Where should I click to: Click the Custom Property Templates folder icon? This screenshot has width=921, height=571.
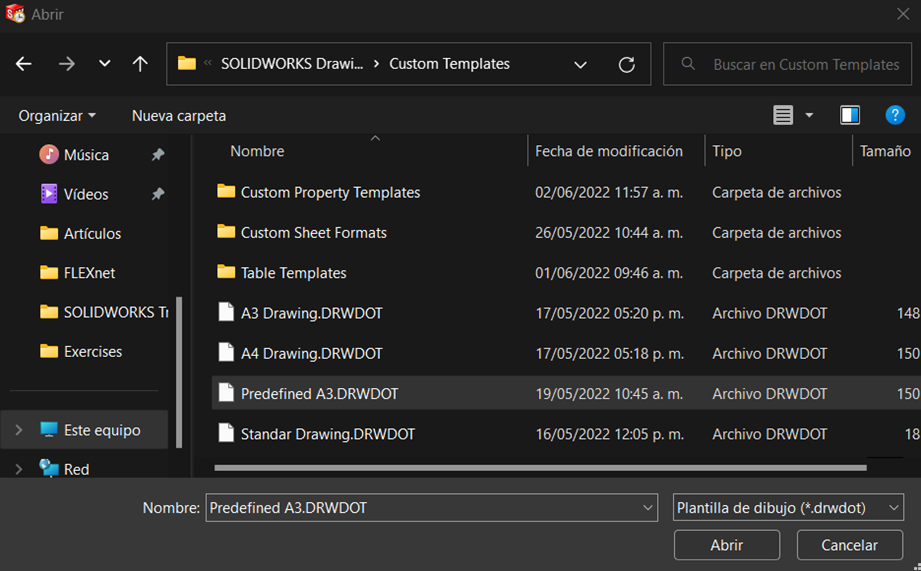click(x=226, y=191)
